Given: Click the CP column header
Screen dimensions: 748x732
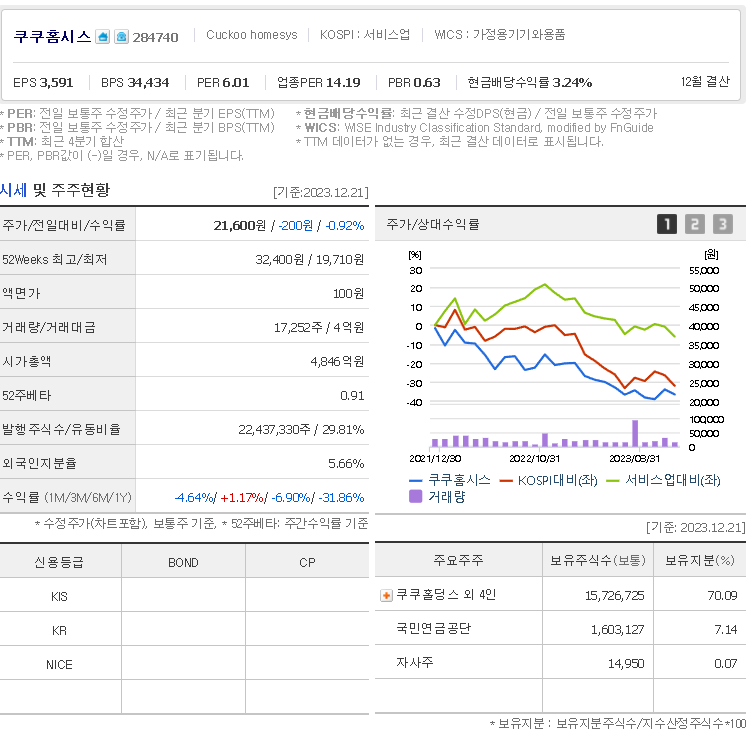Looking at the screenshot, I should 307,562.
